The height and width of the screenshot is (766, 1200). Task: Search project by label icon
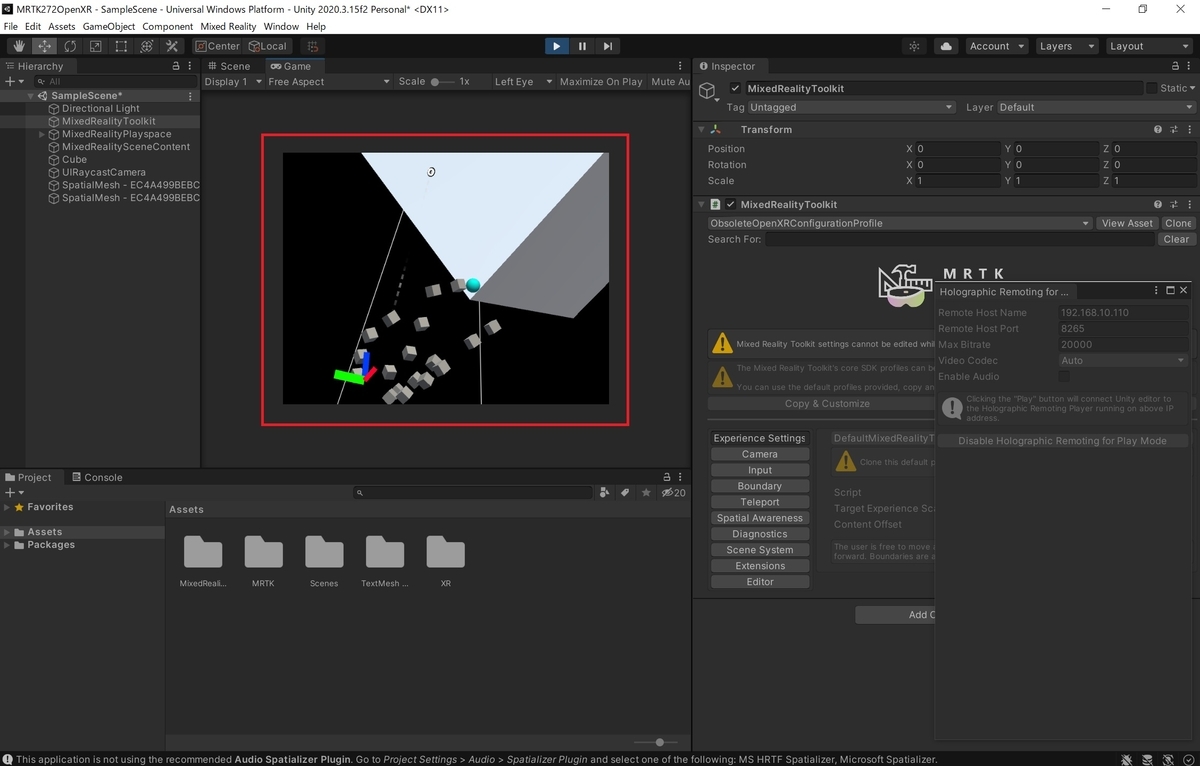(x=625, y=492)
